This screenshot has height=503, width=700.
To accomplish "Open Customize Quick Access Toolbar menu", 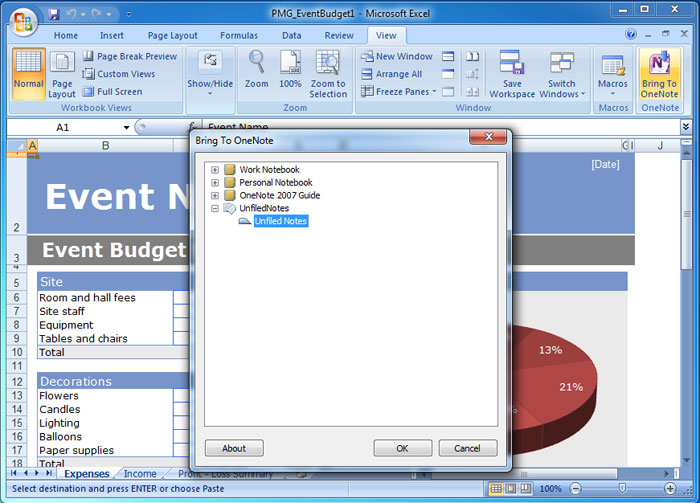I will pyautogui.click(x=129, y=14).
